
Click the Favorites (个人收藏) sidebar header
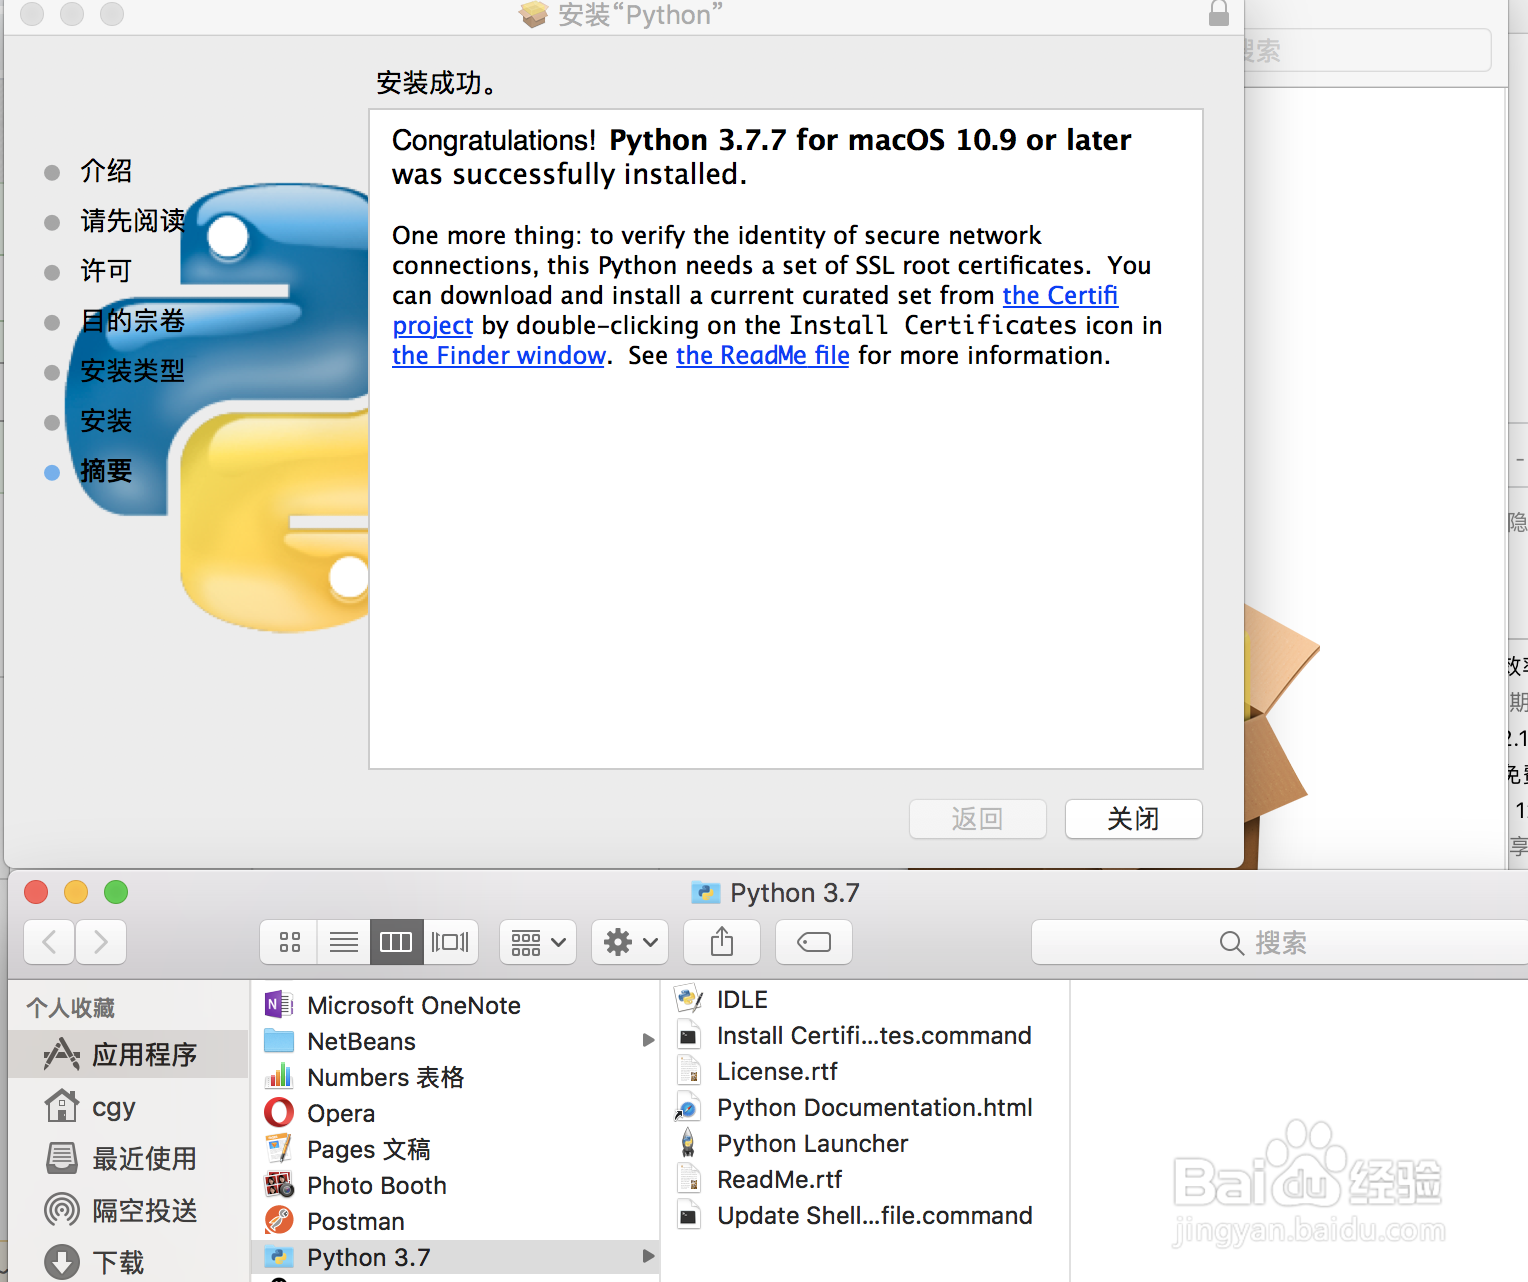click(71, 1007)
